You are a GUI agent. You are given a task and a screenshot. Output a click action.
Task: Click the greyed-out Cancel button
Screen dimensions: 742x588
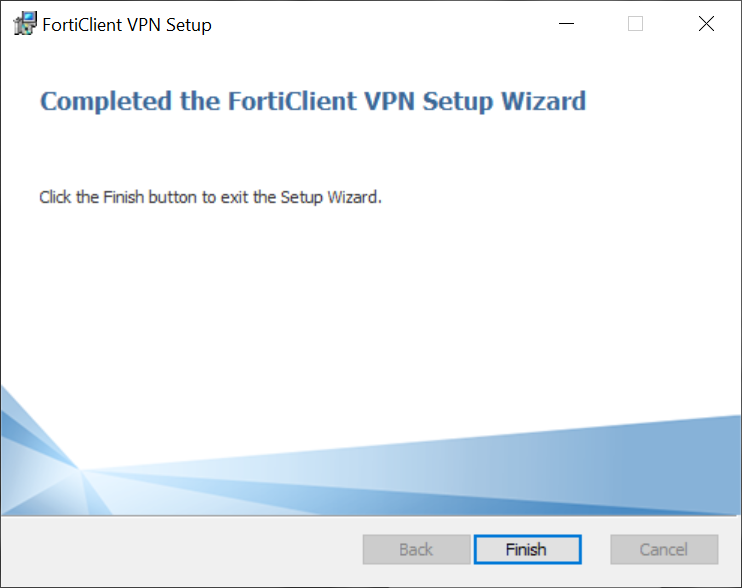point(664,549)
